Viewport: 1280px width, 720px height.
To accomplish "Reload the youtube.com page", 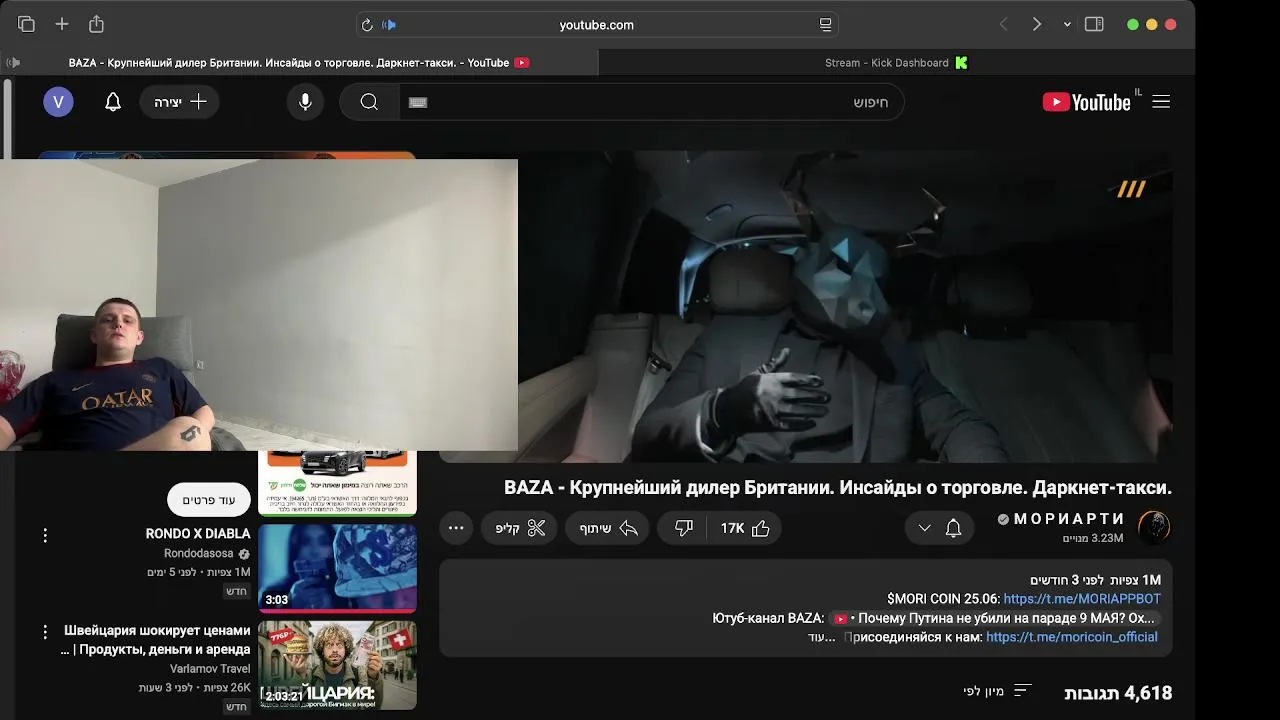I will point(367,25).
